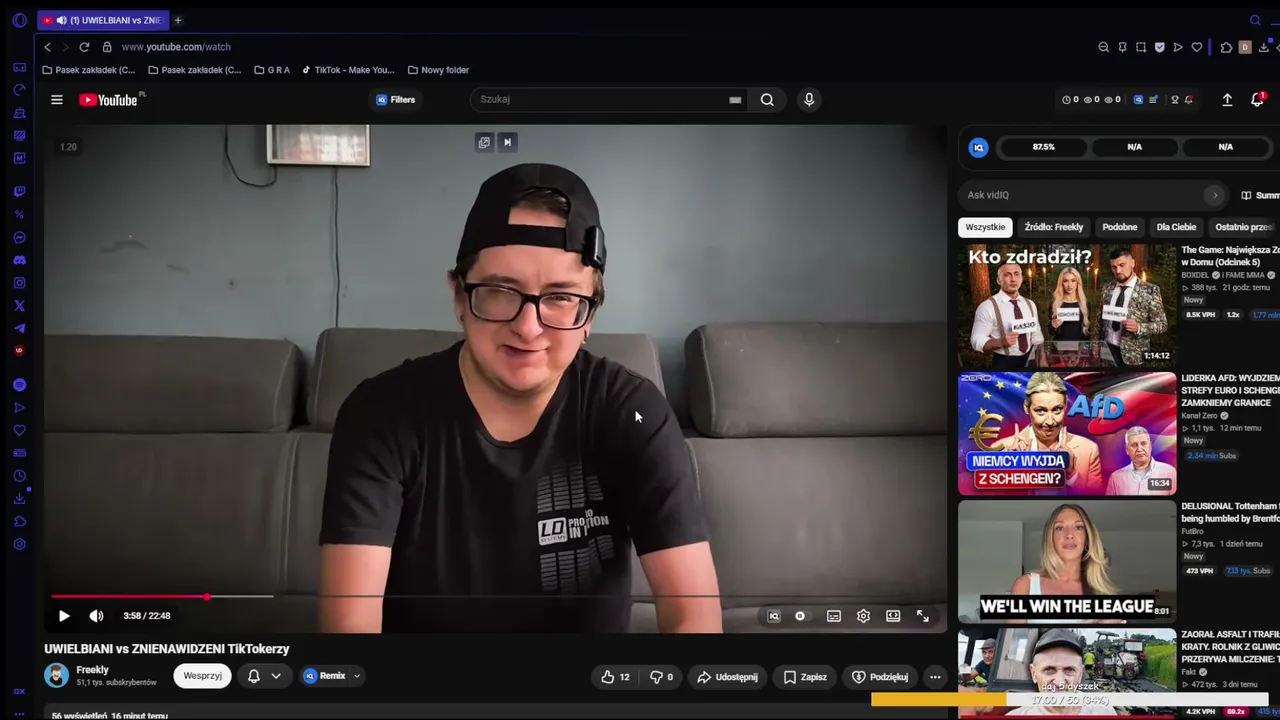Open the Kto zdradził video thumbnail
This screenshot has width=1280, height=720.
(1067, 304)
